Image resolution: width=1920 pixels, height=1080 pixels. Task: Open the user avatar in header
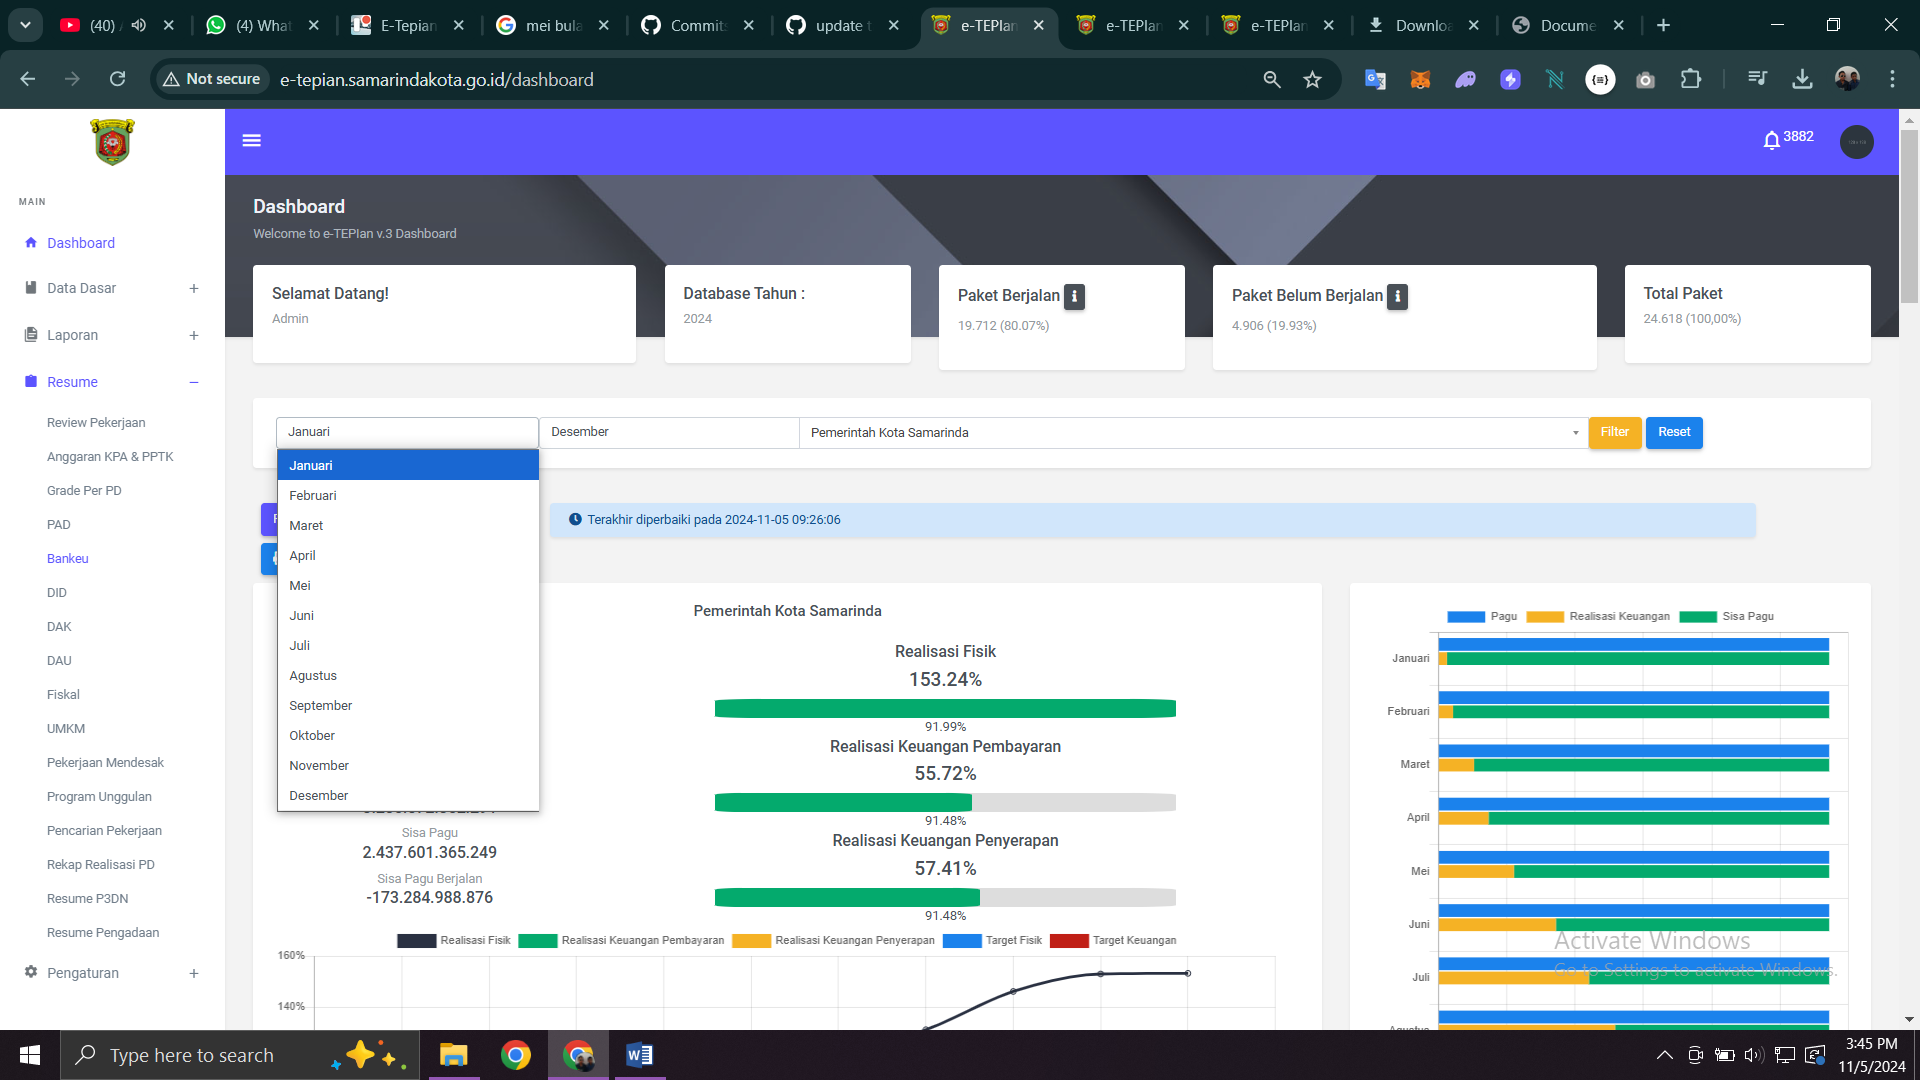[1856, 142]
